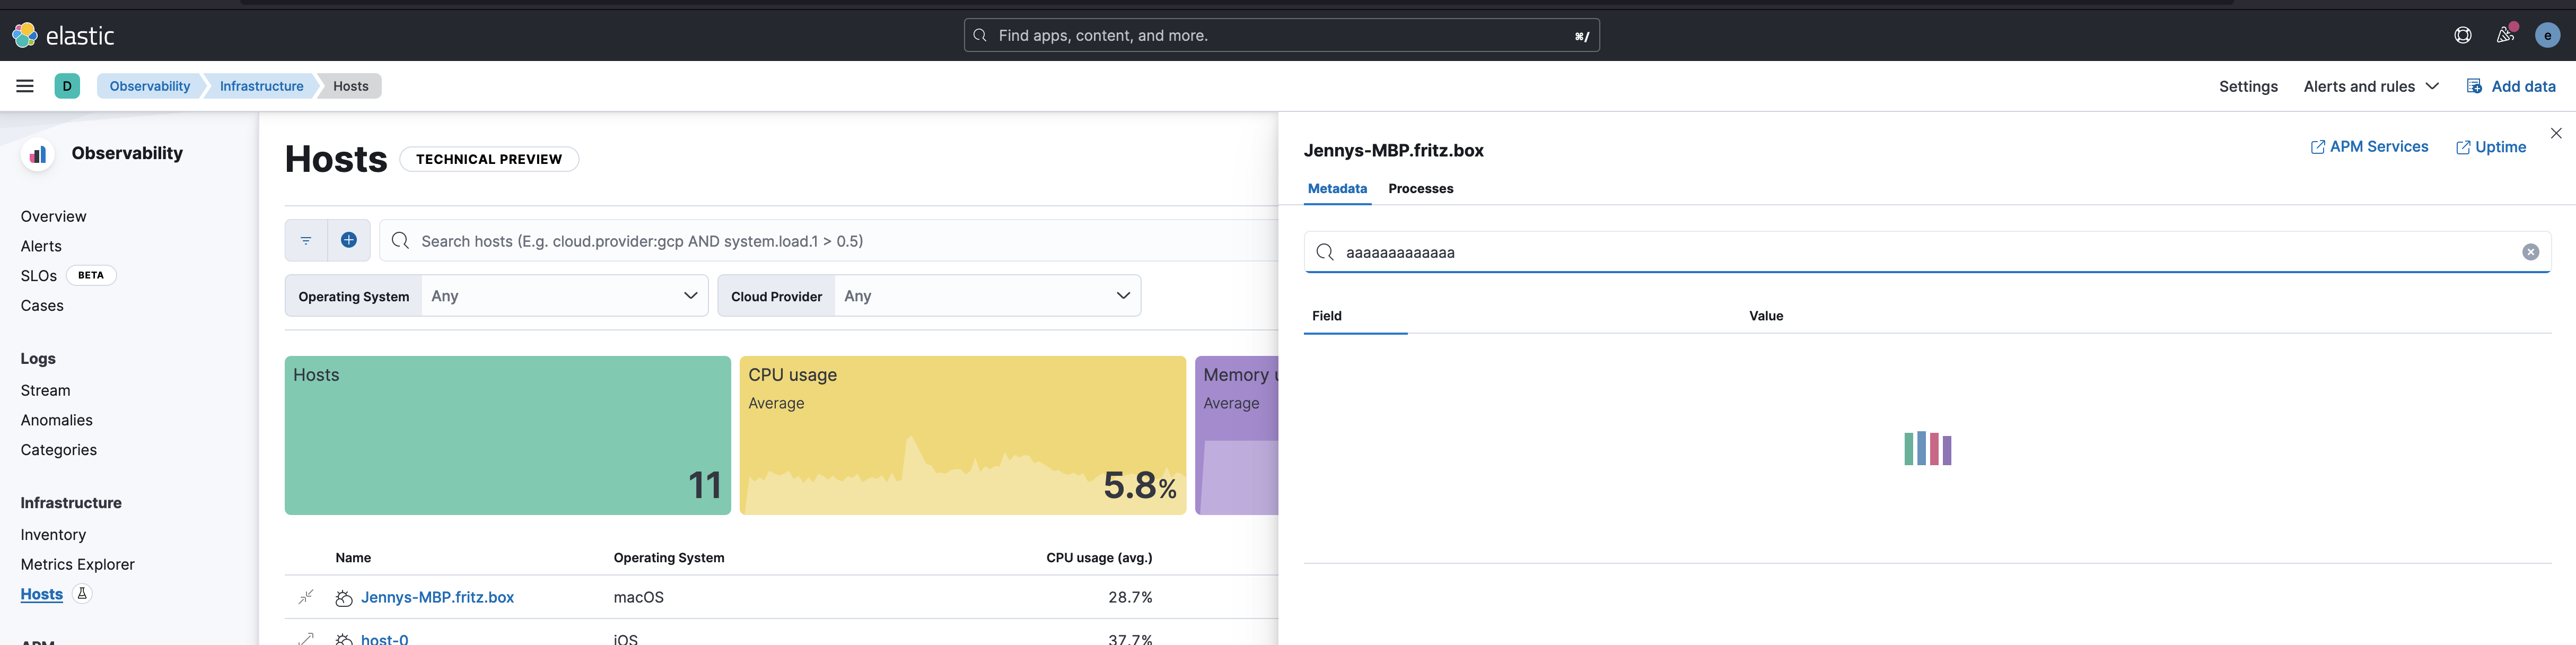
Task: Click the Jennys-MBP.fritz.box flyout title
Action: [1393, 151]
